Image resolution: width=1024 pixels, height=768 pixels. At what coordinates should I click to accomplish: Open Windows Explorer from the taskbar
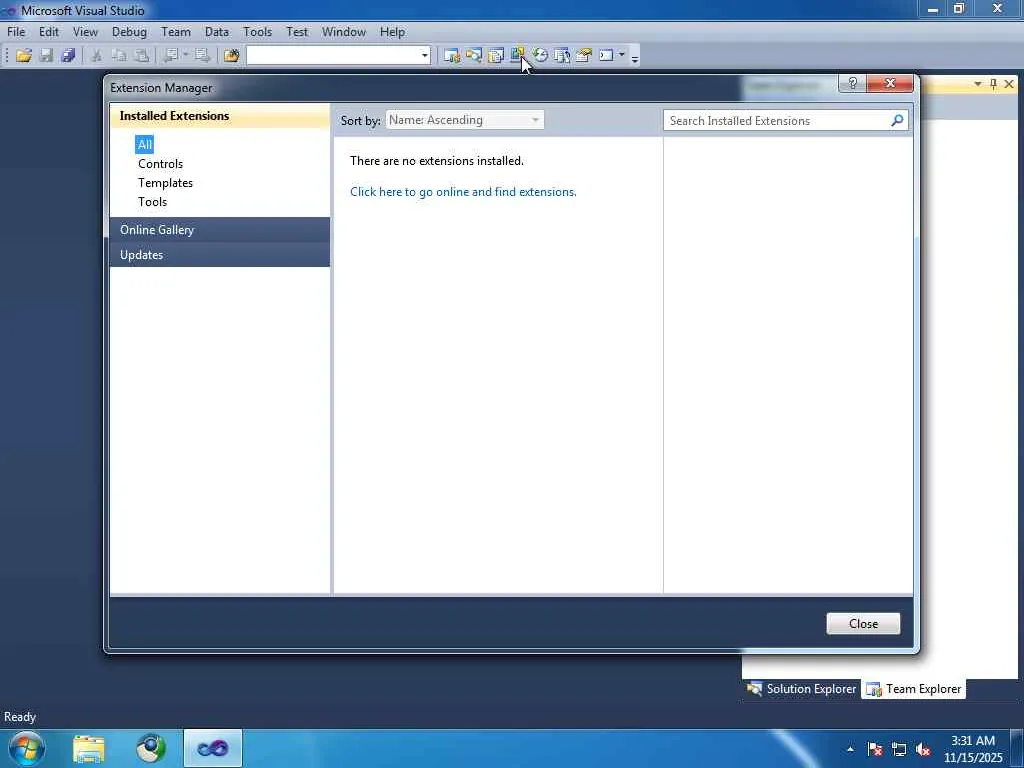click(x=89, y=748)
